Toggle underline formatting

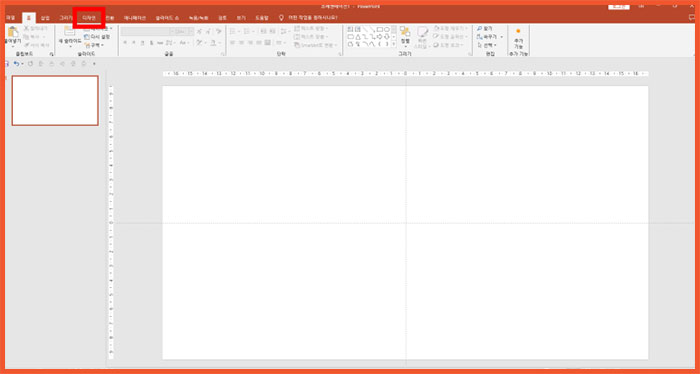pyautogui.click(x=142, y=42)
